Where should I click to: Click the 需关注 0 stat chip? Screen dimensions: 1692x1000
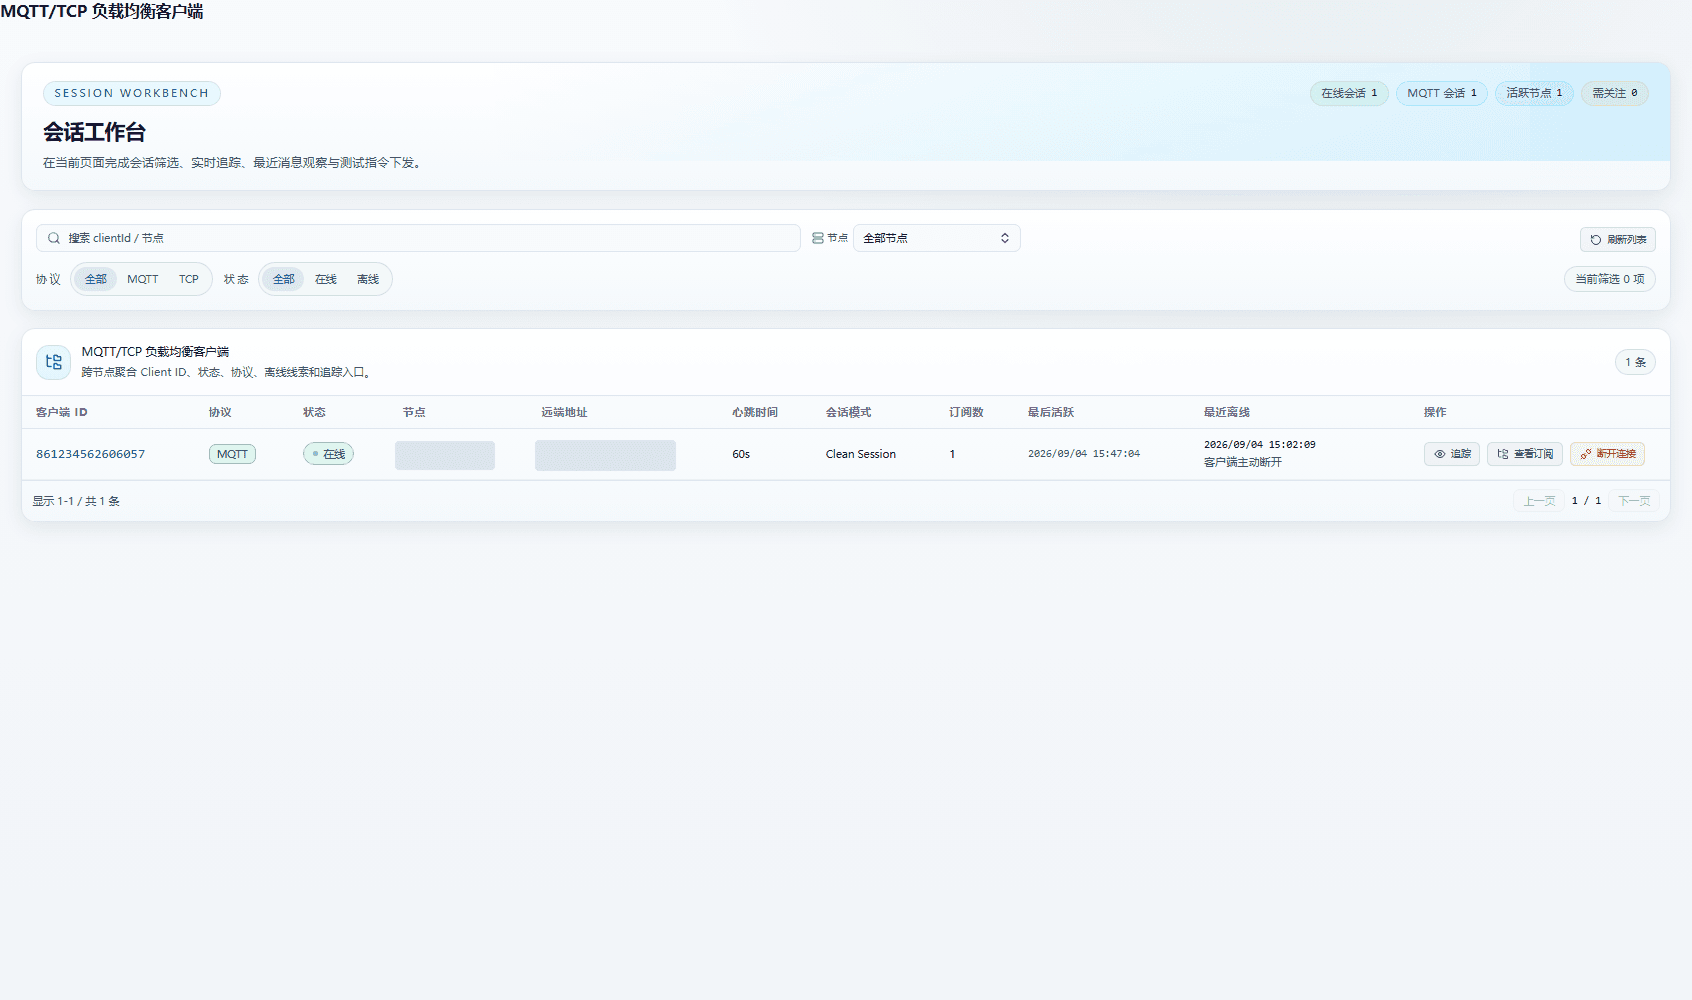point(1615,93)
